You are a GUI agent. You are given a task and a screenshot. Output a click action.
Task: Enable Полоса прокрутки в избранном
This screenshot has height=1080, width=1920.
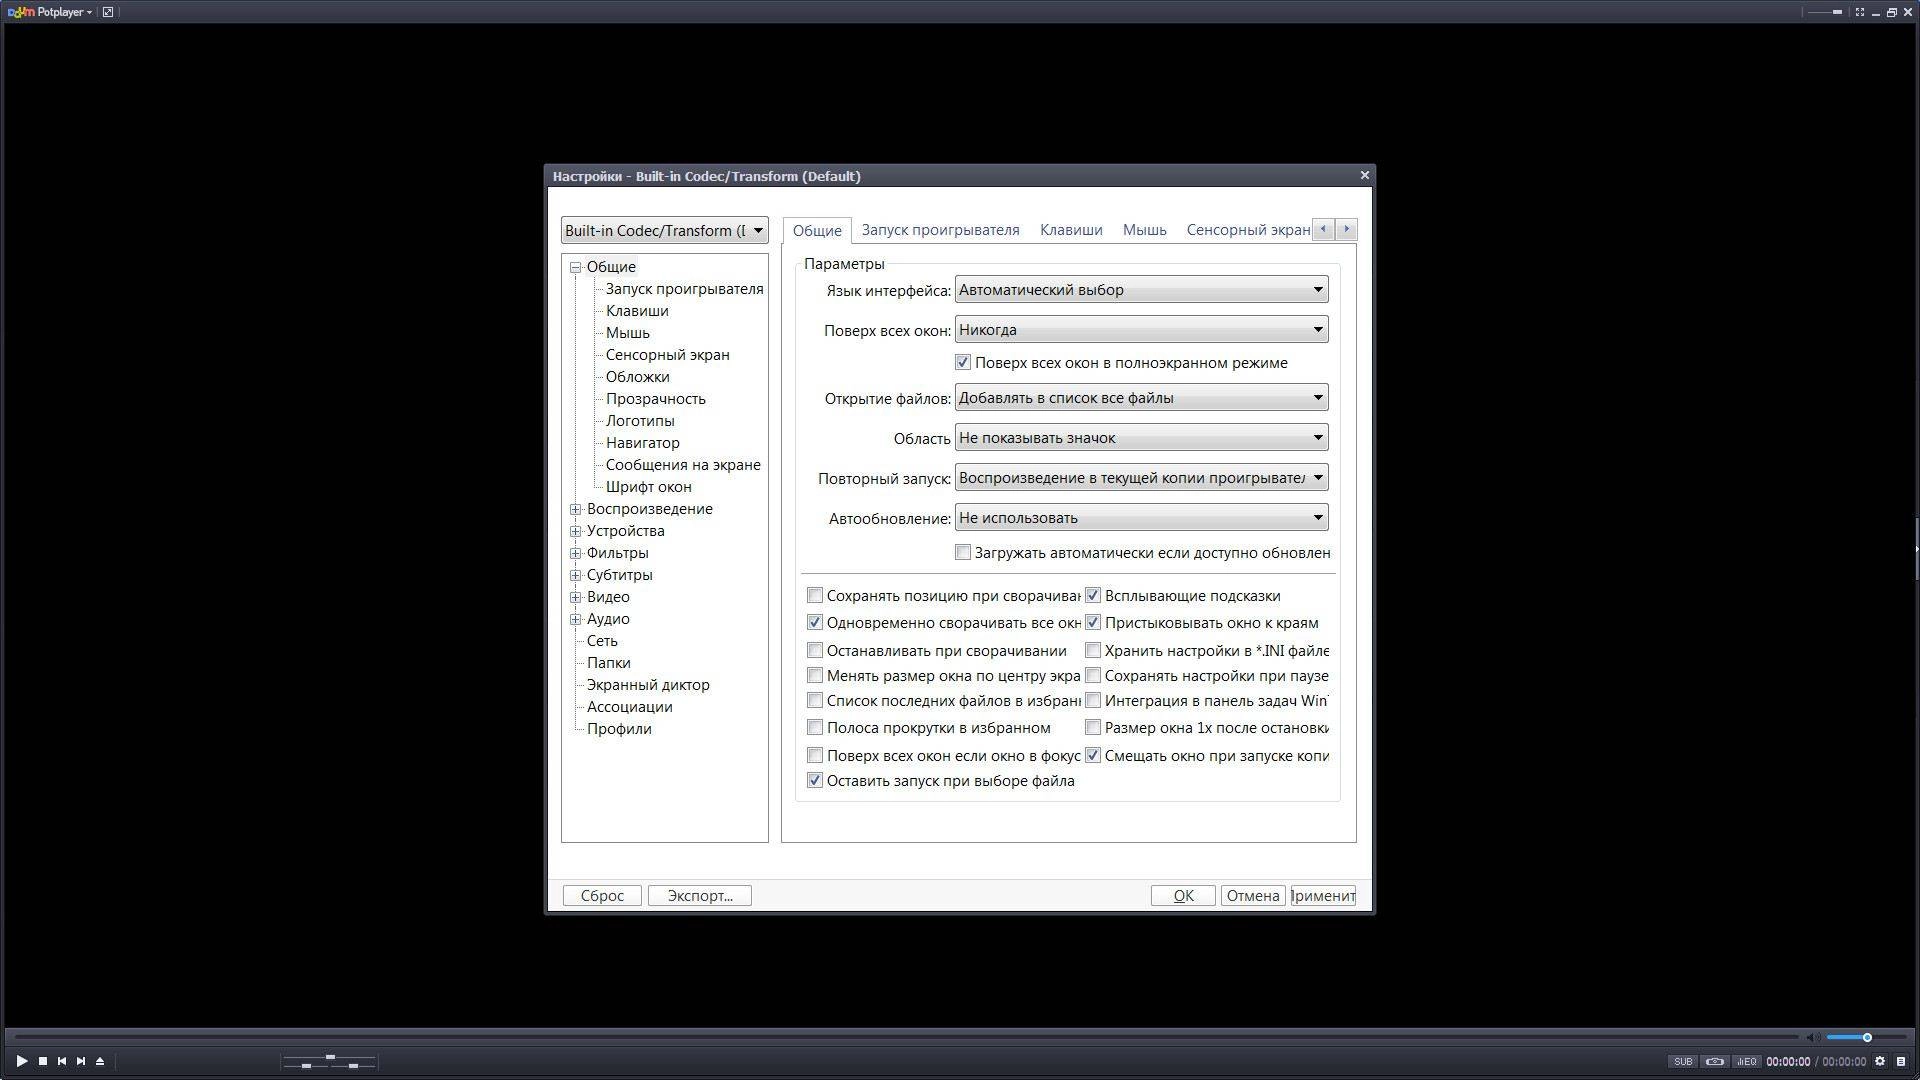(x=815, y=728)
